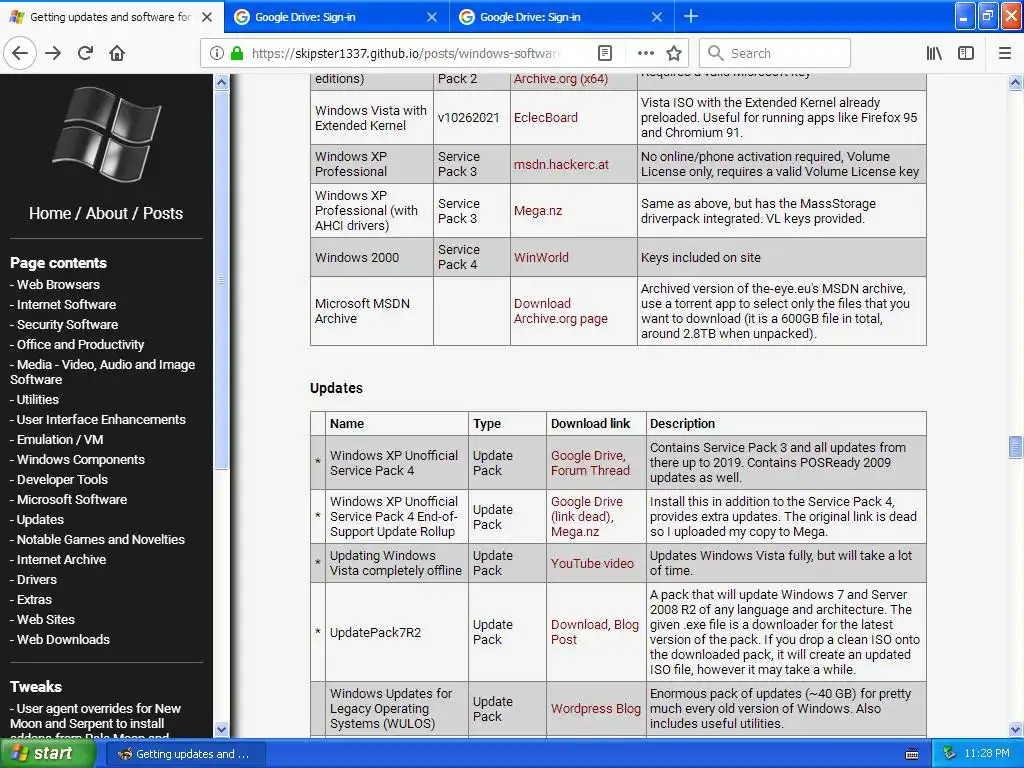Click the keyboard icon in system tray
The image size is (1024, 768).
[x=912, y=754]
